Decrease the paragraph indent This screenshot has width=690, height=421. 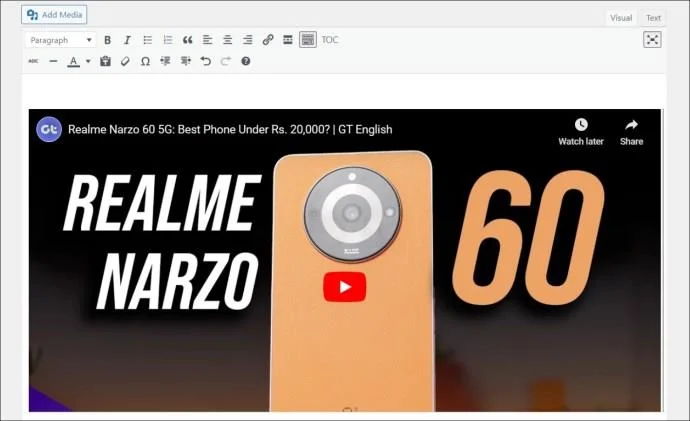point(165,61)
